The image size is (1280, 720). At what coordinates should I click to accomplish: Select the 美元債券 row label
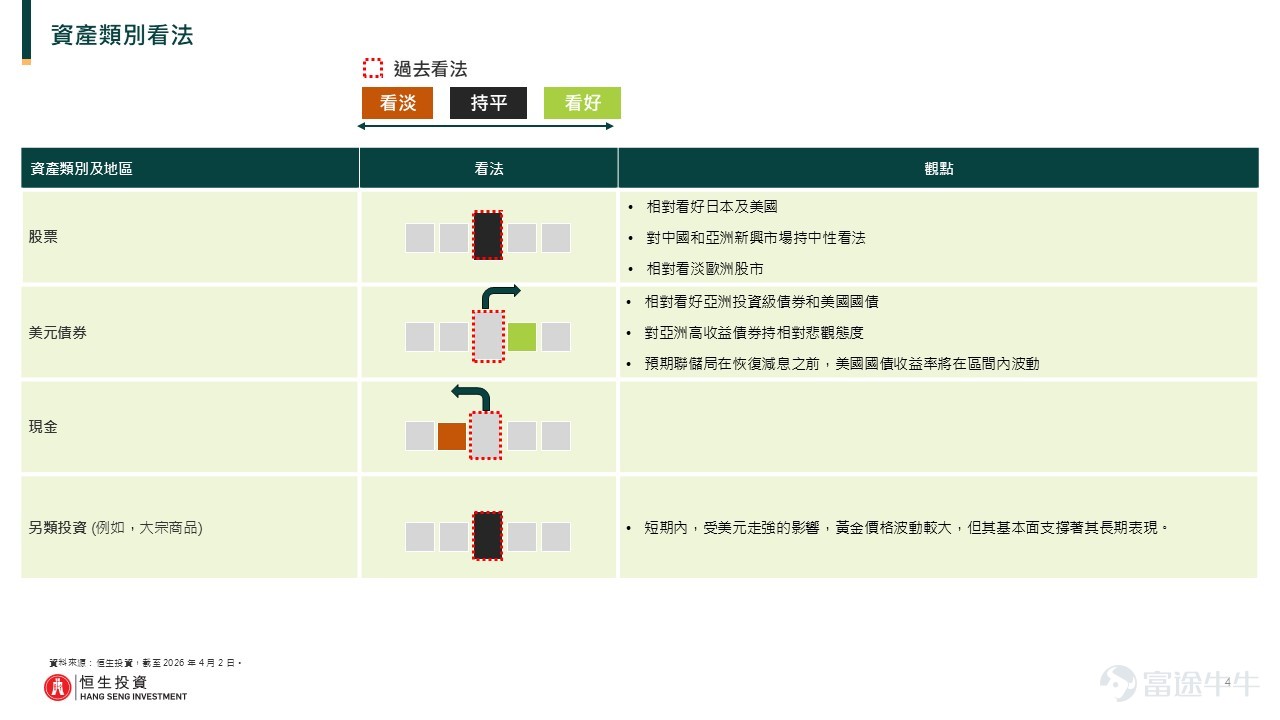point(58,331)
